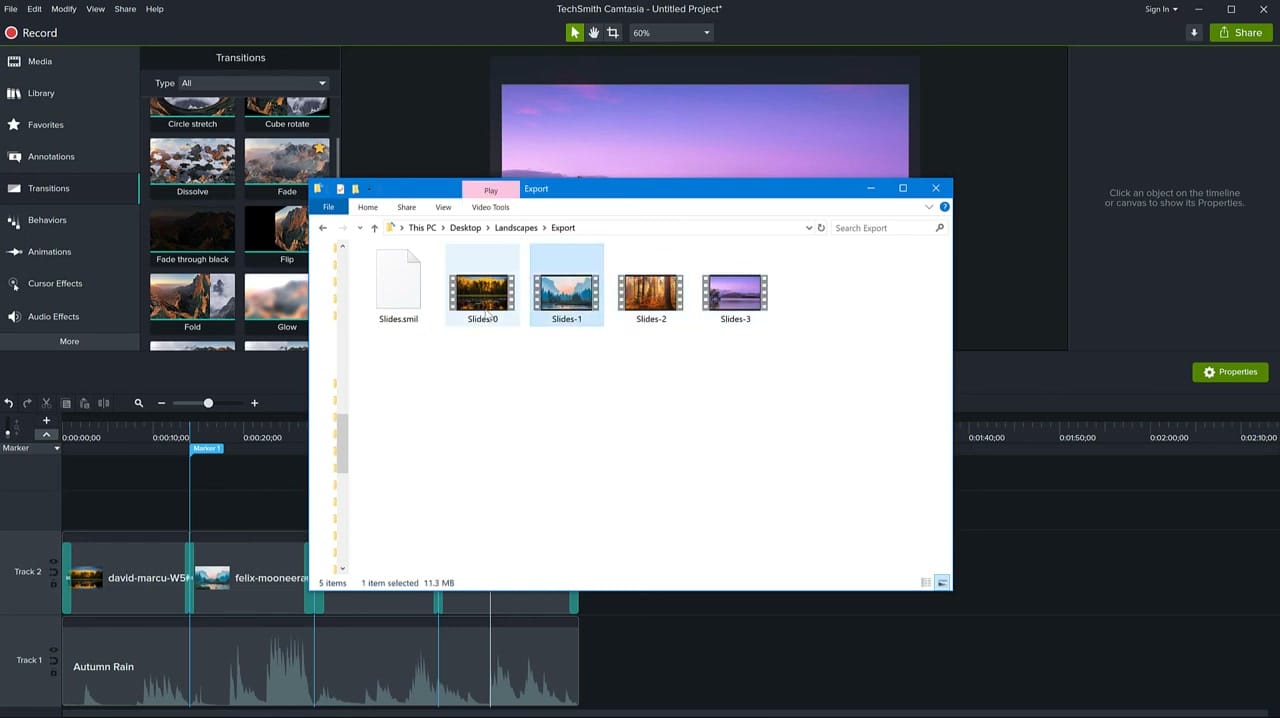
Task: Click the Copy icon in the timeline toolbar
Action: 66,403
